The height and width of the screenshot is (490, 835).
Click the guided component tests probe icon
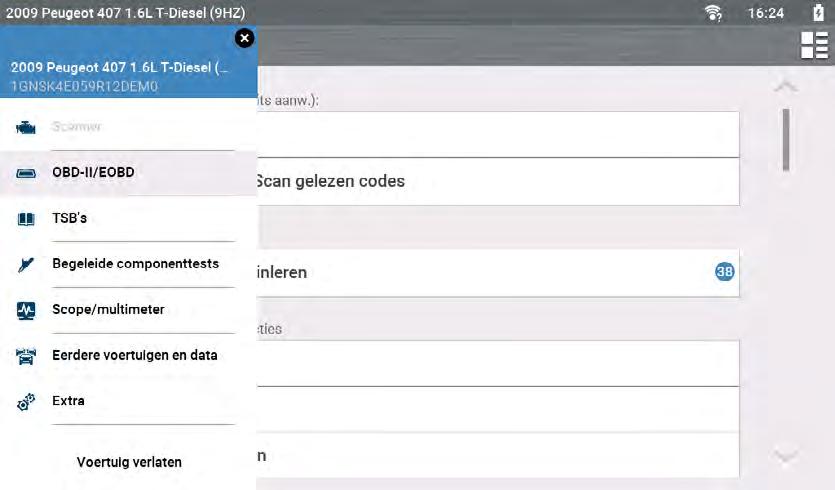(x=26, y=264)
